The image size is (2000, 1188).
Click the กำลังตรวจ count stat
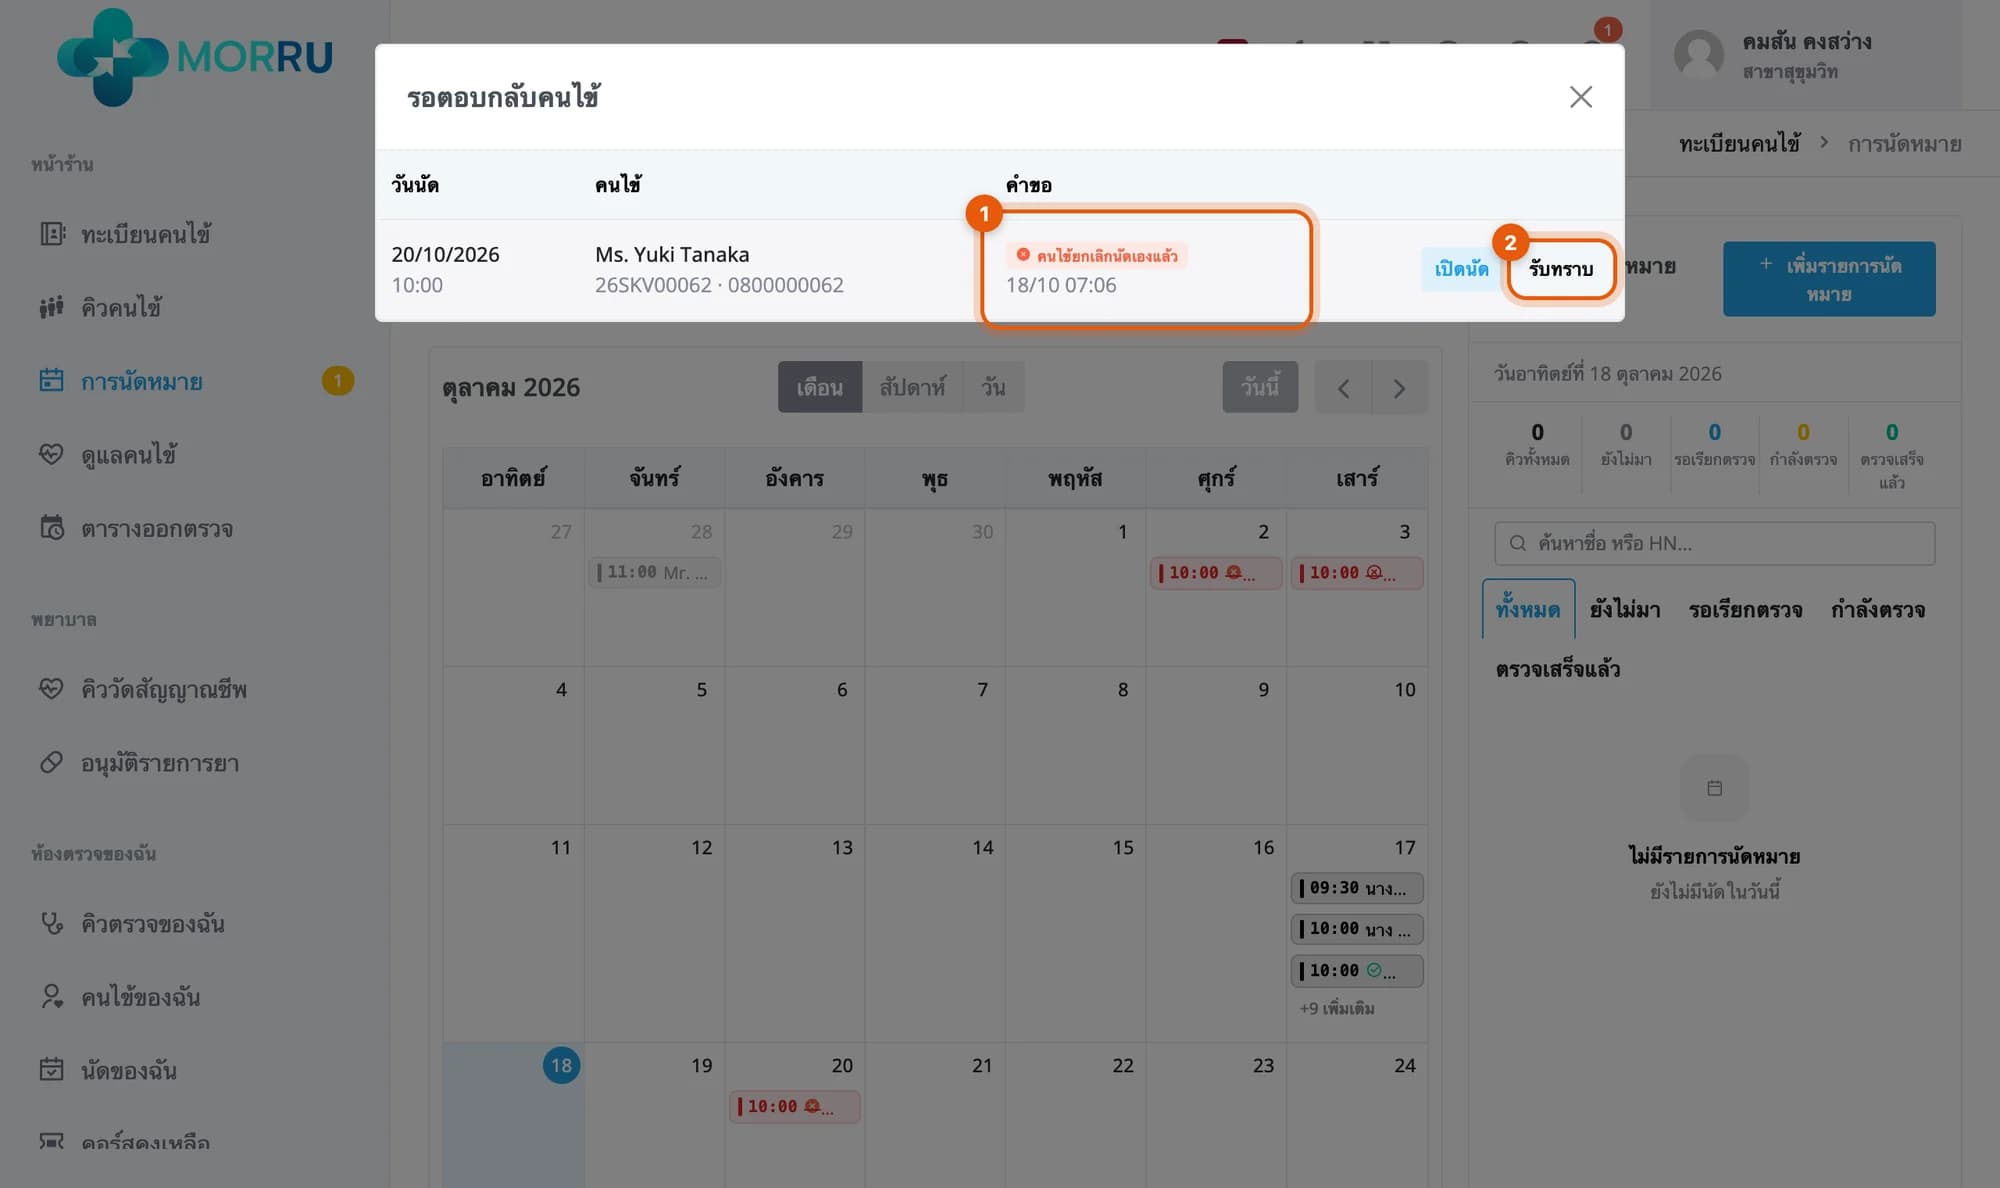click(x=1803, y=444)
